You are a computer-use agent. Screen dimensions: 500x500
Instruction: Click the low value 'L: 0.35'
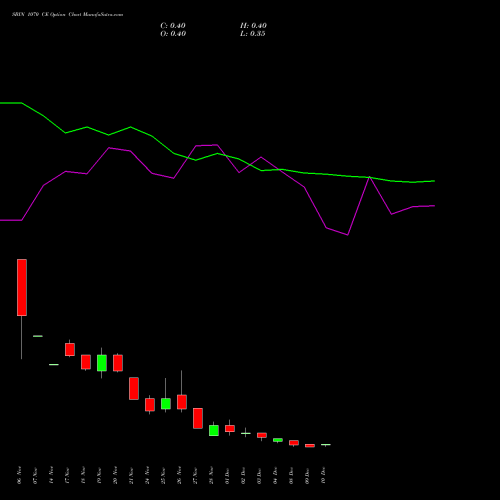pyautogui.click(x=253, y=34)
